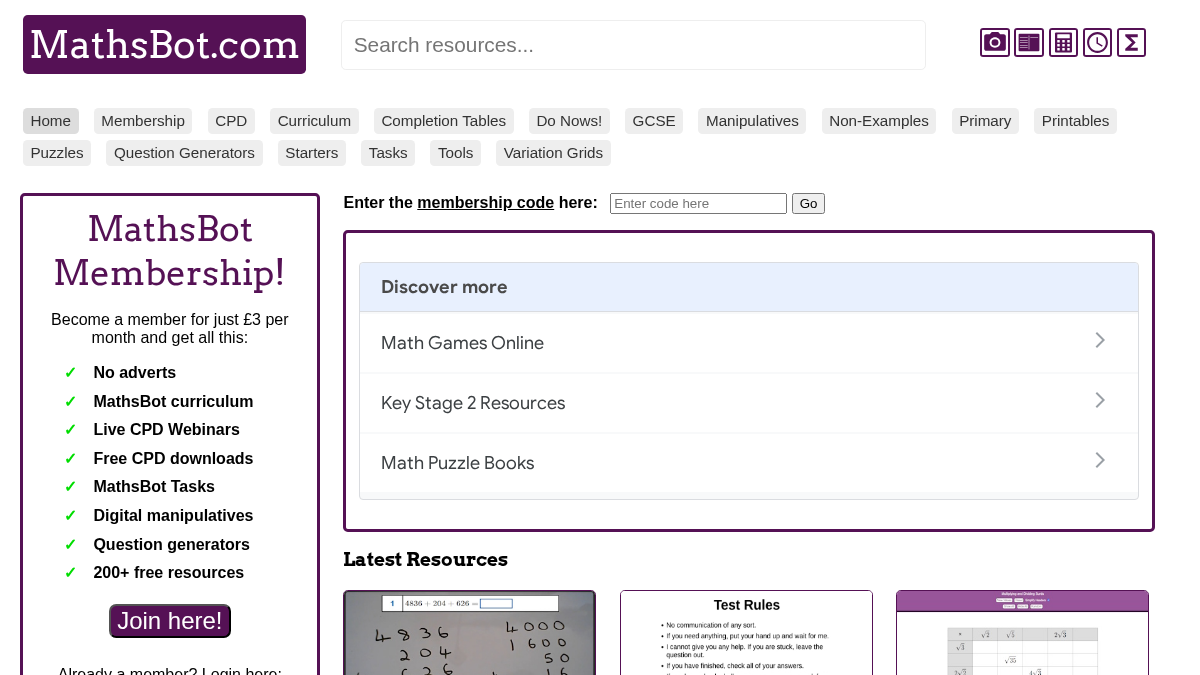Open the Tools section
Viewport: 1200px width, 675px height.
pyautogui.click(x=455, y=153)
